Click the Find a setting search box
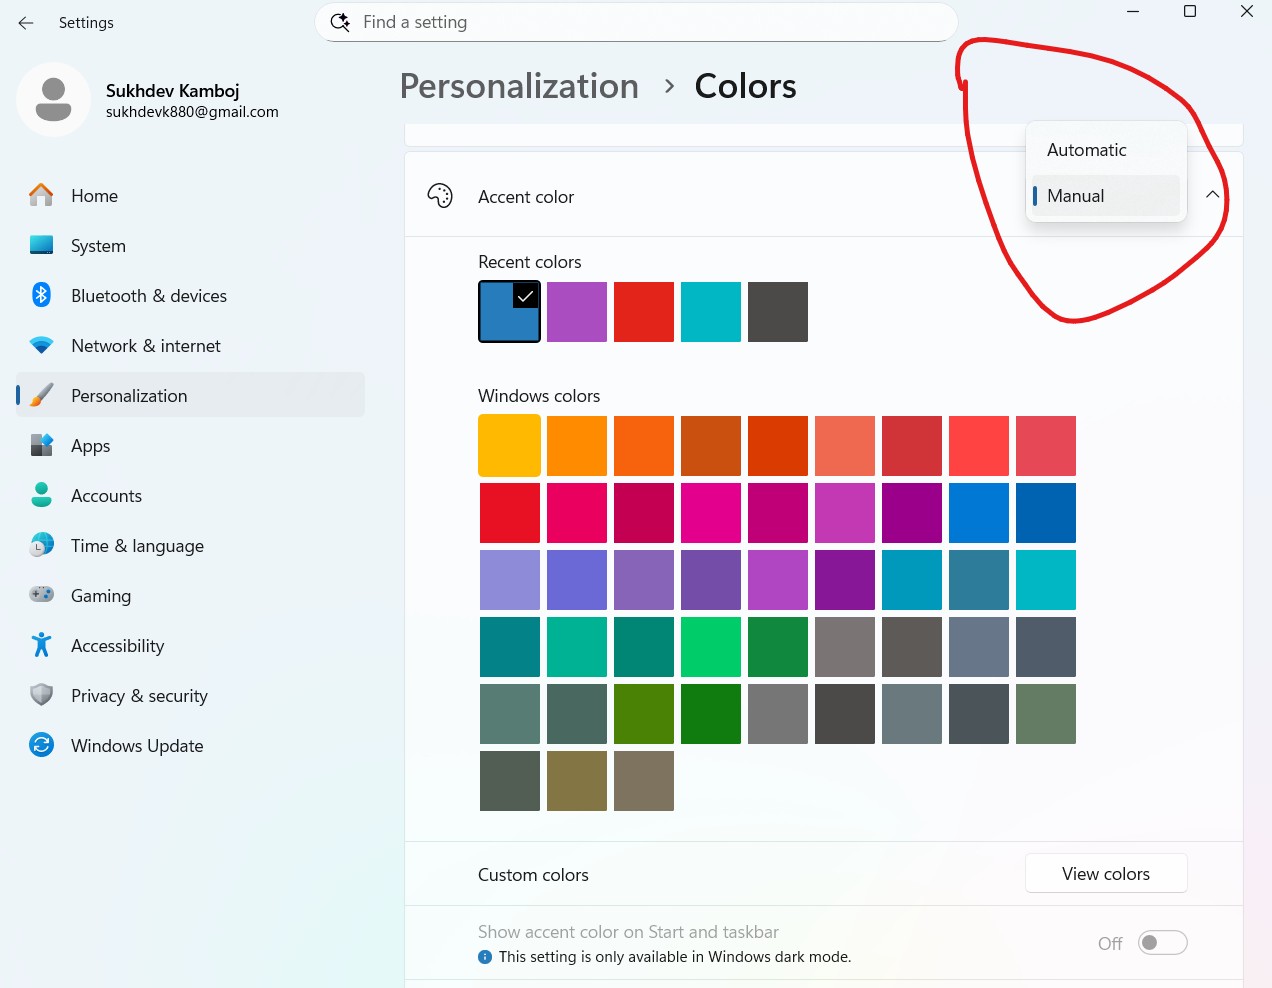1272x988 pixels. 636,21
